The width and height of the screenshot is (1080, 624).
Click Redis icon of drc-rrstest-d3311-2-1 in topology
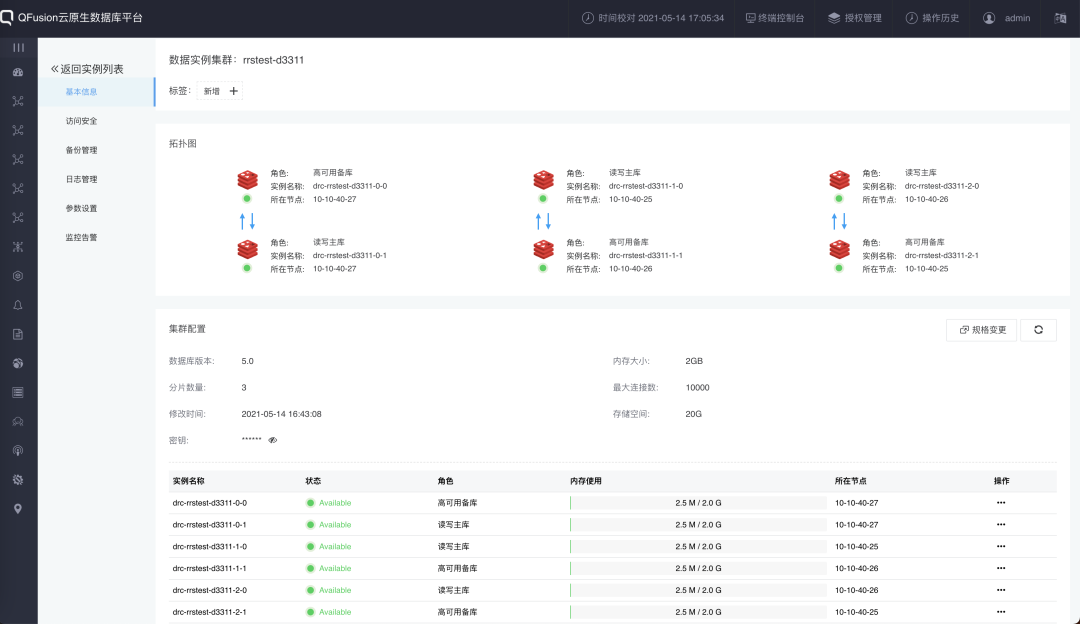click(x=839, y=249)
